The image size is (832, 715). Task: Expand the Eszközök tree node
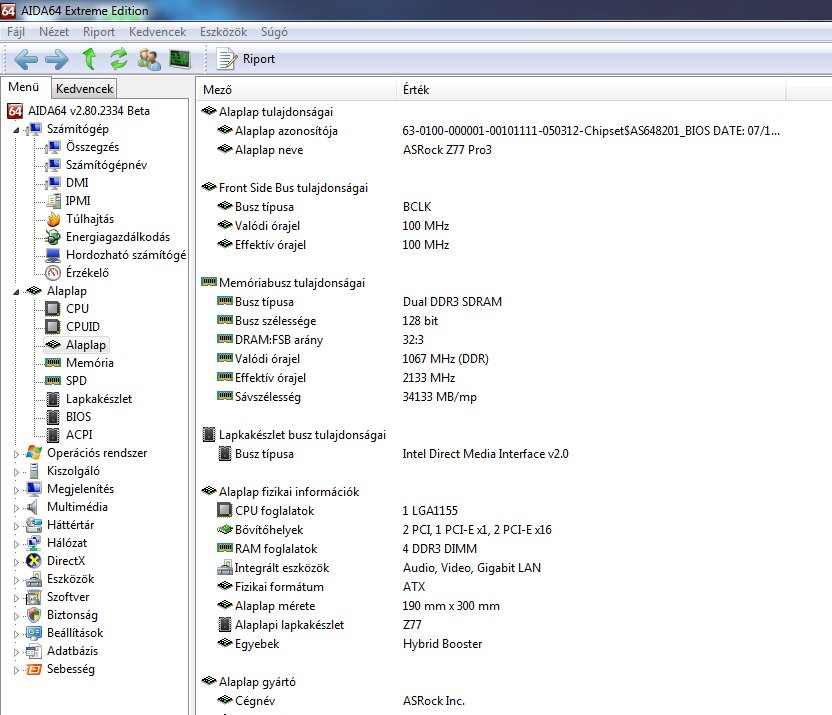click(x=16, y=580)
